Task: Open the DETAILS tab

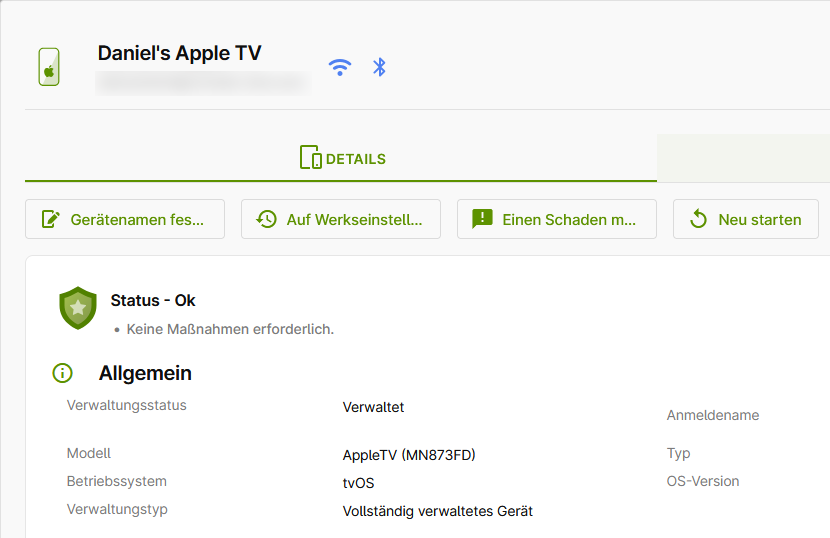Action: coord(342,159)
